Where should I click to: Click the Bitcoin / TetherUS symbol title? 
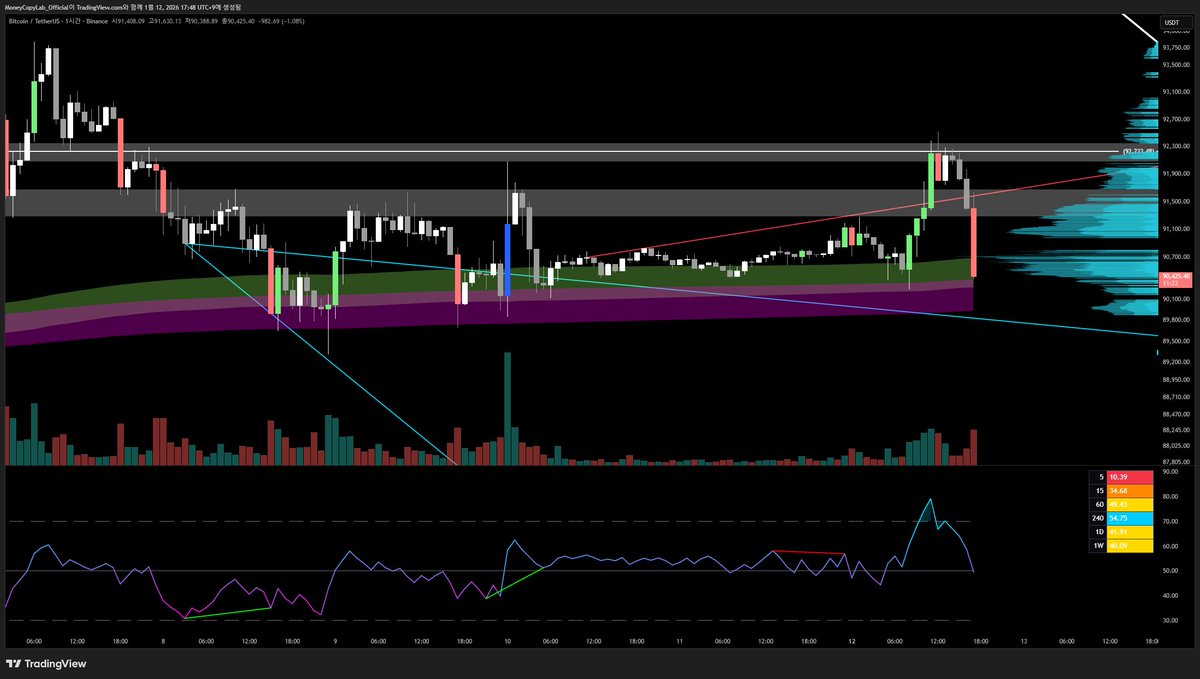tap(36, 19)
